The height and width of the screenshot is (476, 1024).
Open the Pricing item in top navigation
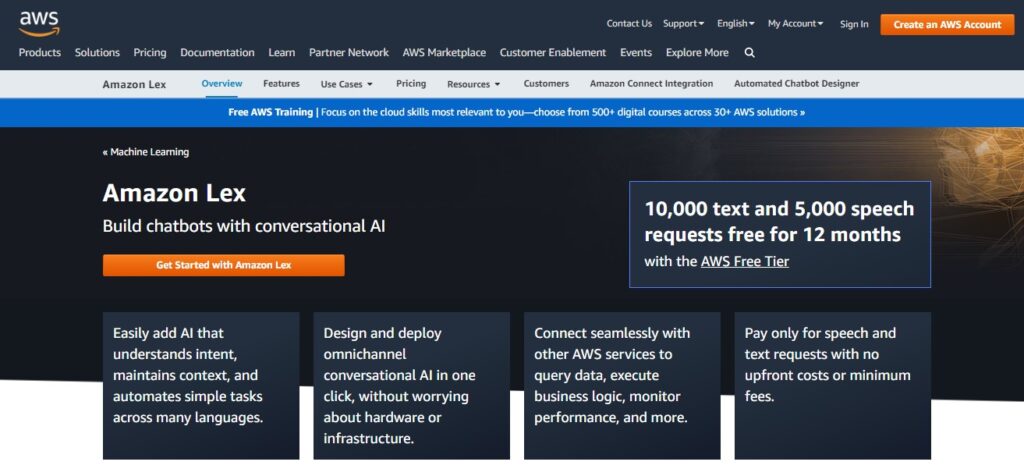tap(150, 52)
